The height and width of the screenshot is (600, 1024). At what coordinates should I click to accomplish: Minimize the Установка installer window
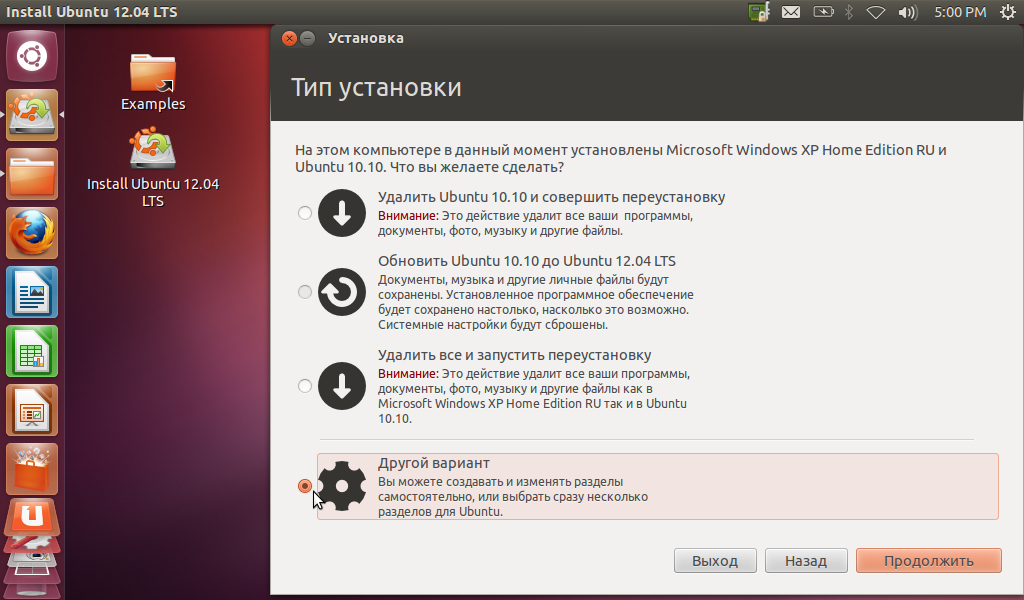(308, 39)
